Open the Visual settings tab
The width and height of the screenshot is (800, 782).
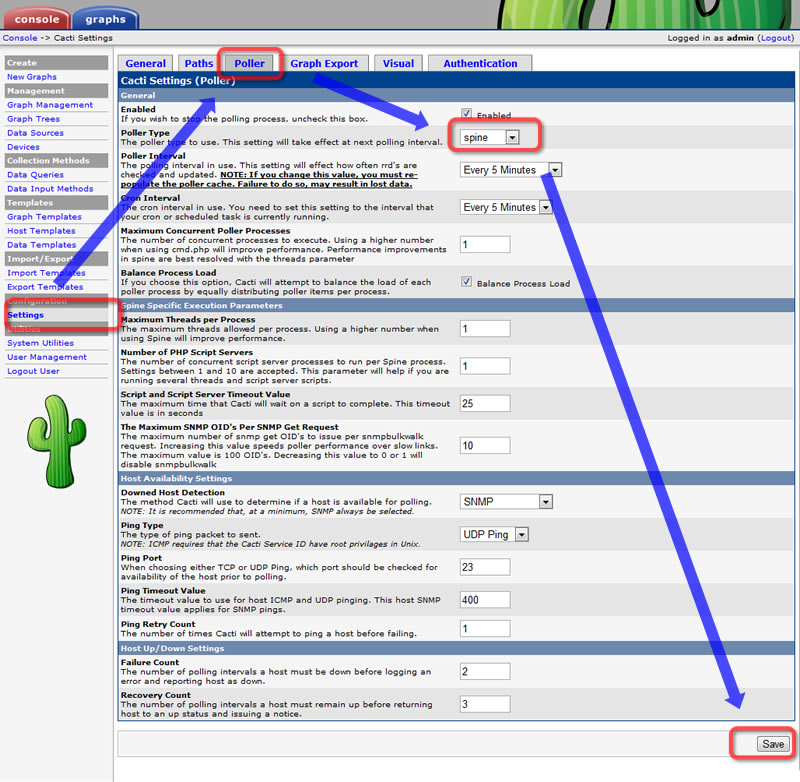[x=398, y=63]
